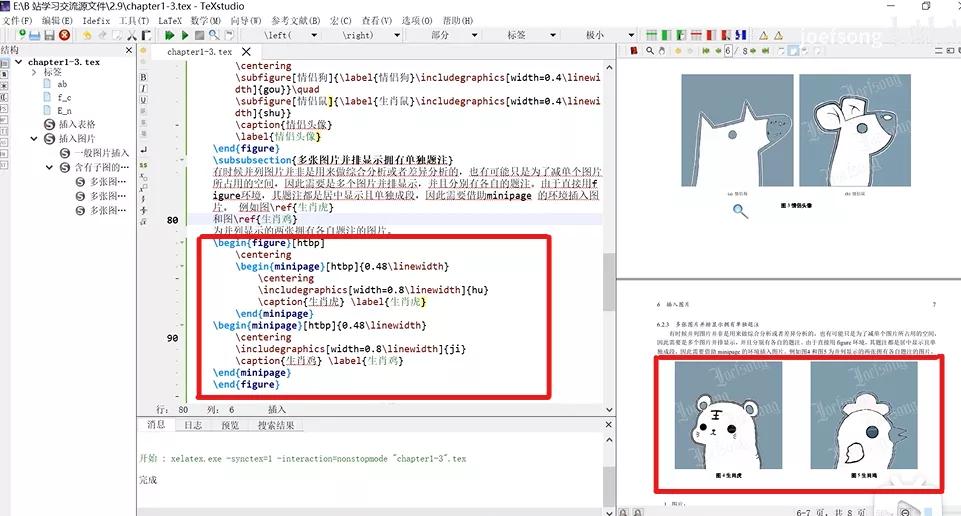This screenshot has width=961, height=516.
Task: Select the f_c label in tree
Action: coord(64,97)
